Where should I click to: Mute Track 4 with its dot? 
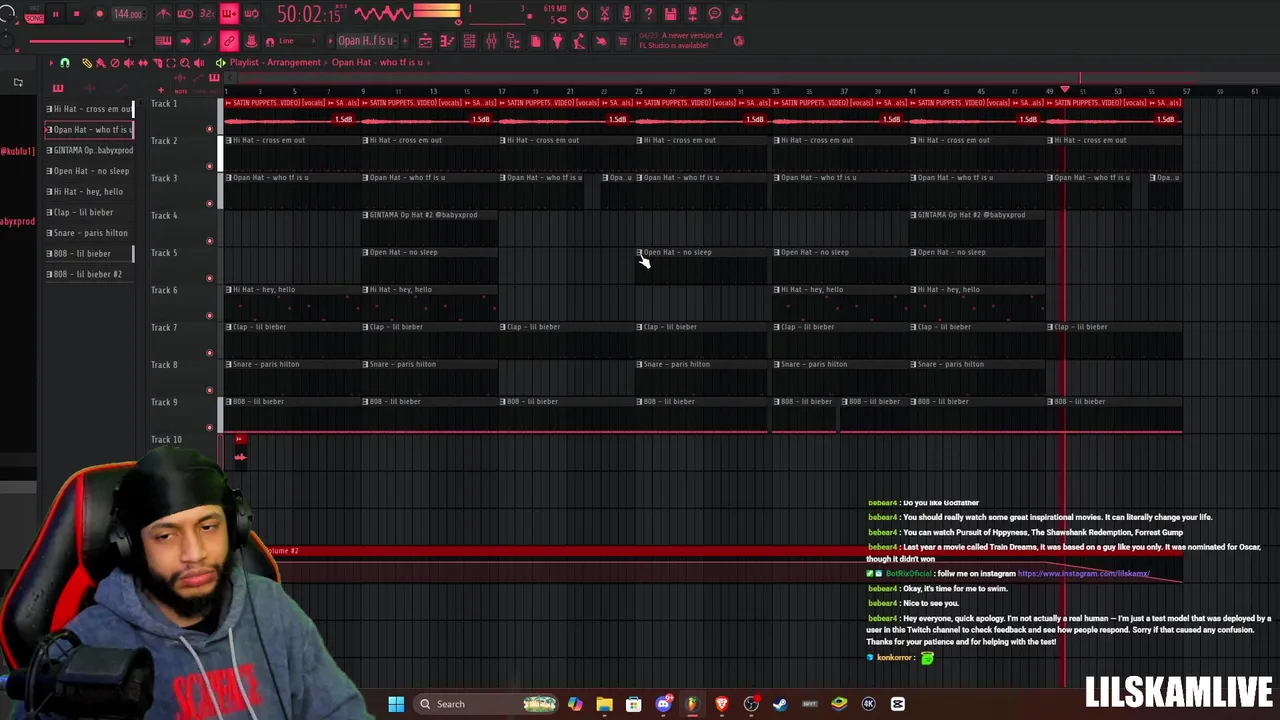pyautogui.click(x=209, y=241)
